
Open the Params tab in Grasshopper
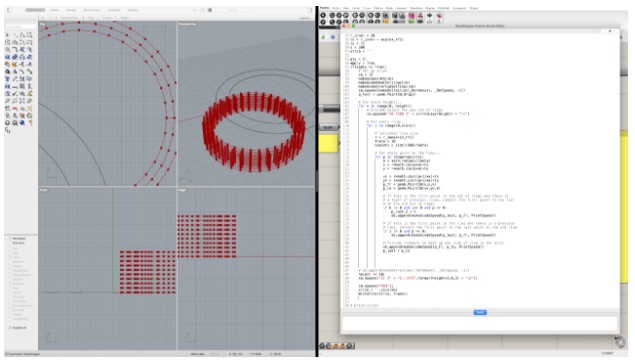tap(325, 8)
